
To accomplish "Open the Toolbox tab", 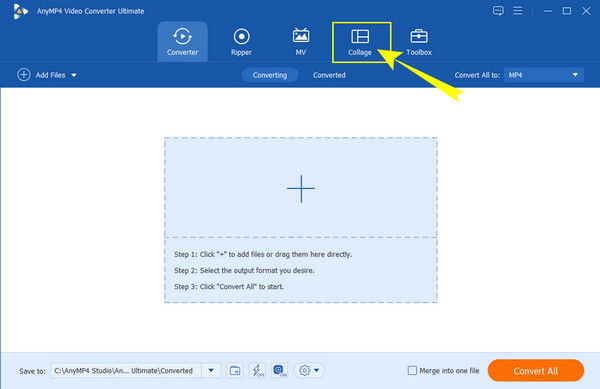I will [x=419, y=42].
